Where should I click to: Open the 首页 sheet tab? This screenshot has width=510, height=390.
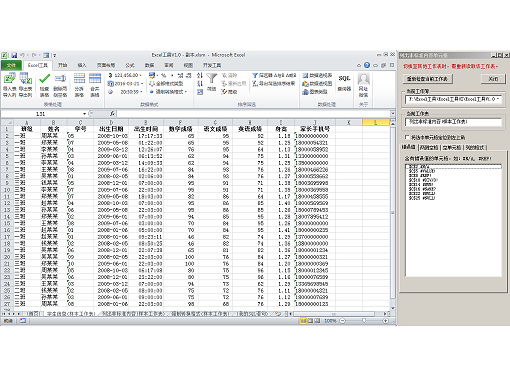(34, 314)
